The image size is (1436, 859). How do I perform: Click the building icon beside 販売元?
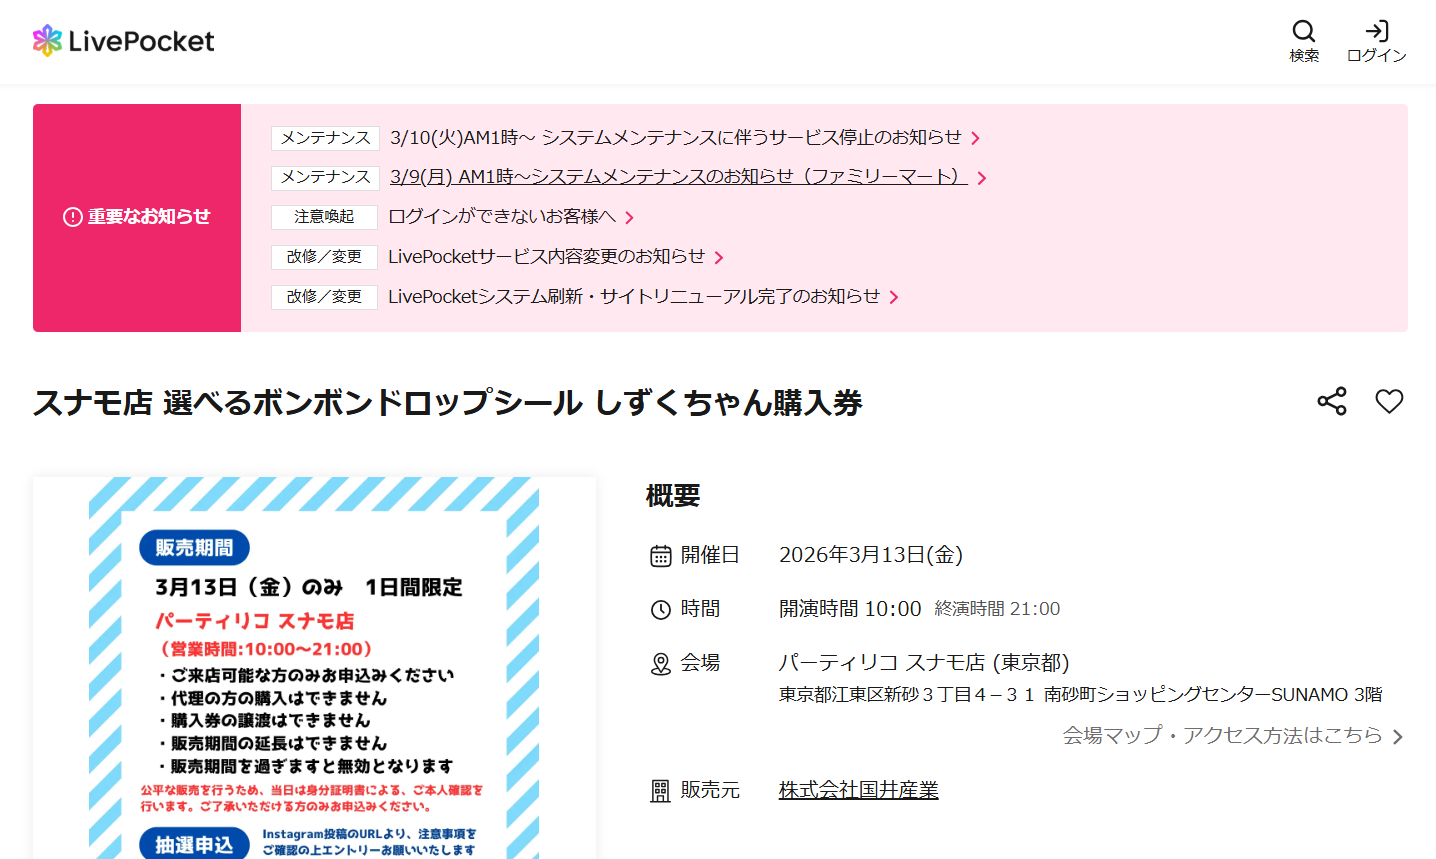click(660, 790)
